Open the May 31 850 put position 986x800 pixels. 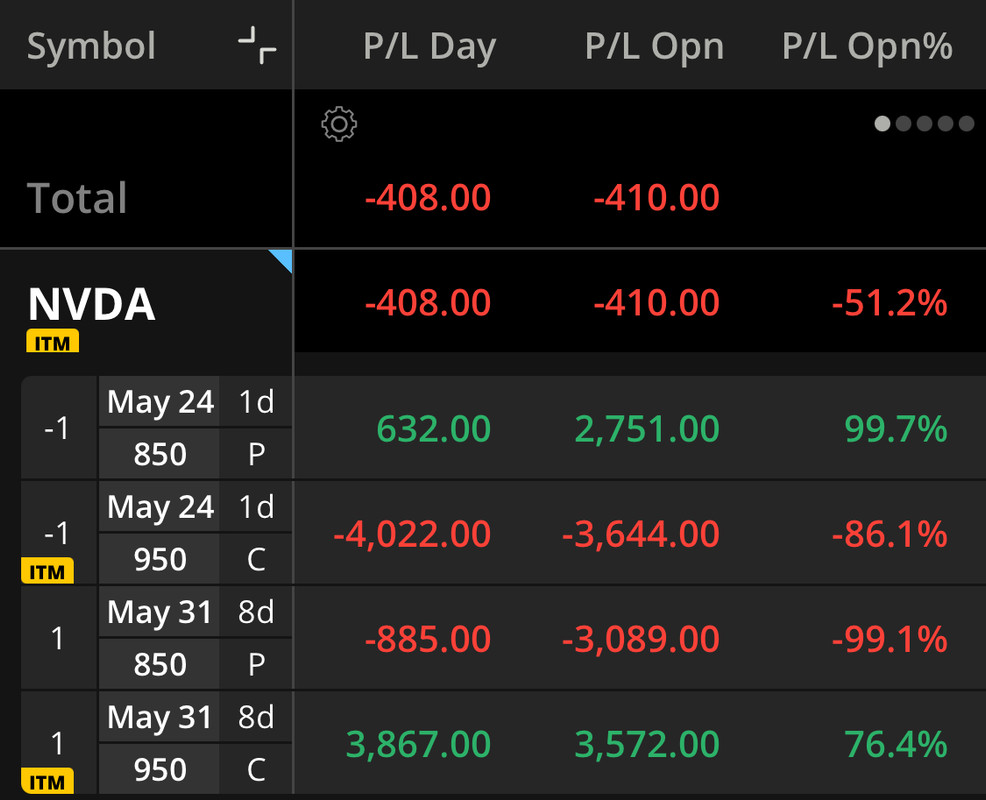[160, 638]
